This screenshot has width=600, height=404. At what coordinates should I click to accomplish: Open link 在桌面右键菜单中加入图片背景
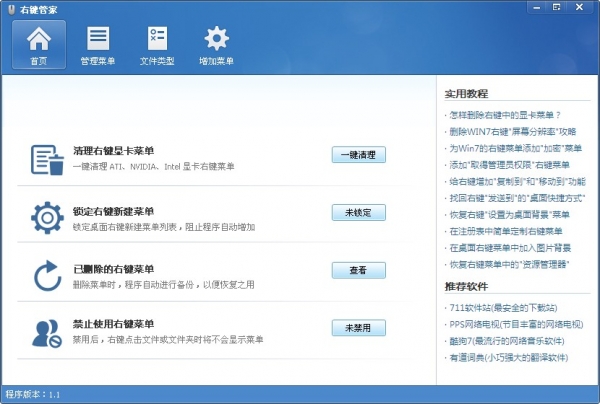(x=510, y=248)
